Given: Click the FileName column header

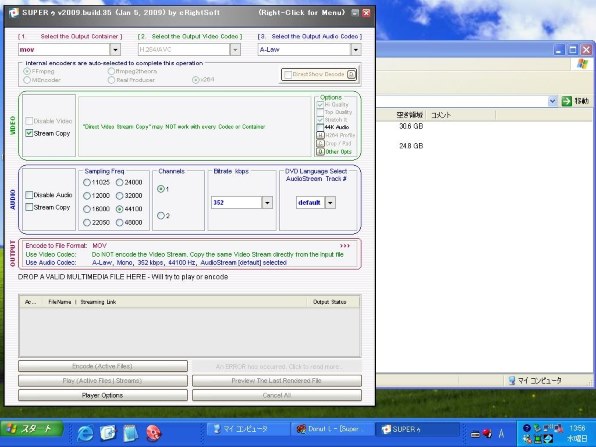Looking at the screenshot, I should 60,302.
